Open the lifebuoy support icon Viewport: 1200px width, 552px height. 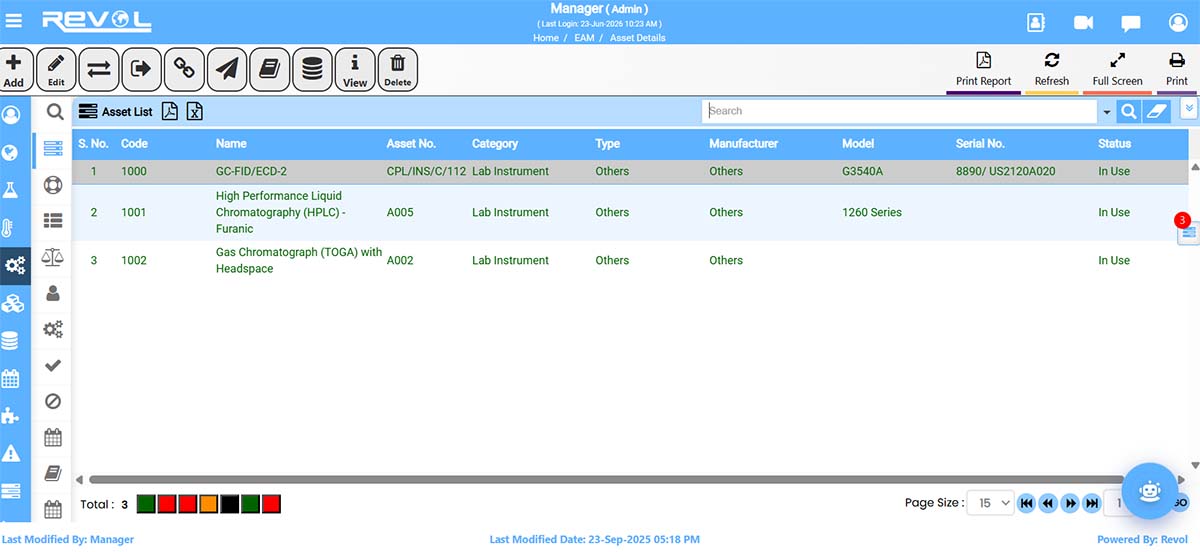[53, 185]
